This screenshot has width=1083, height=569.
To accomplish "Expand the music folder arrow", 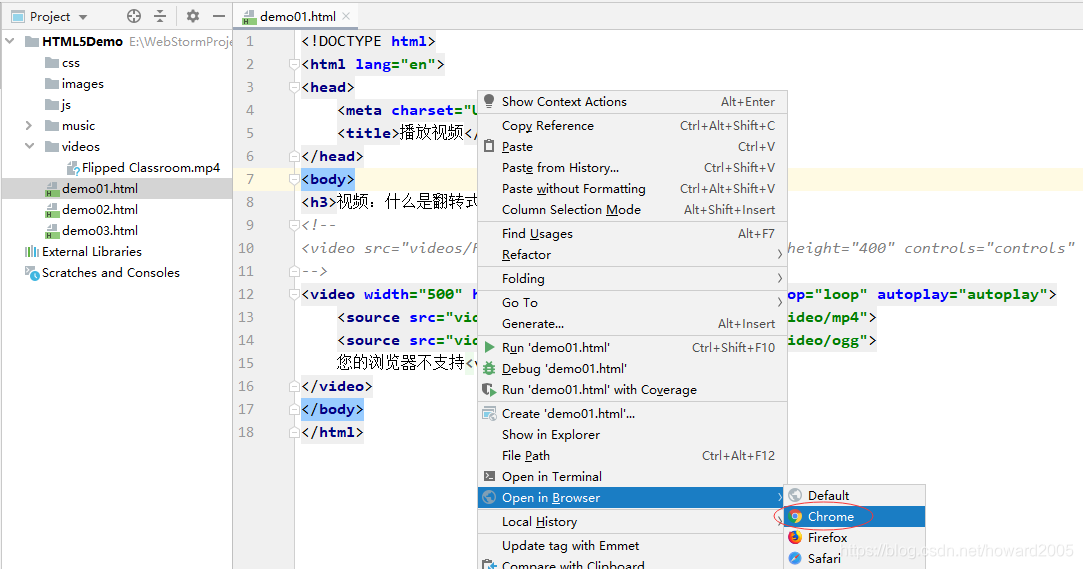I will click(x=29, y=126).
